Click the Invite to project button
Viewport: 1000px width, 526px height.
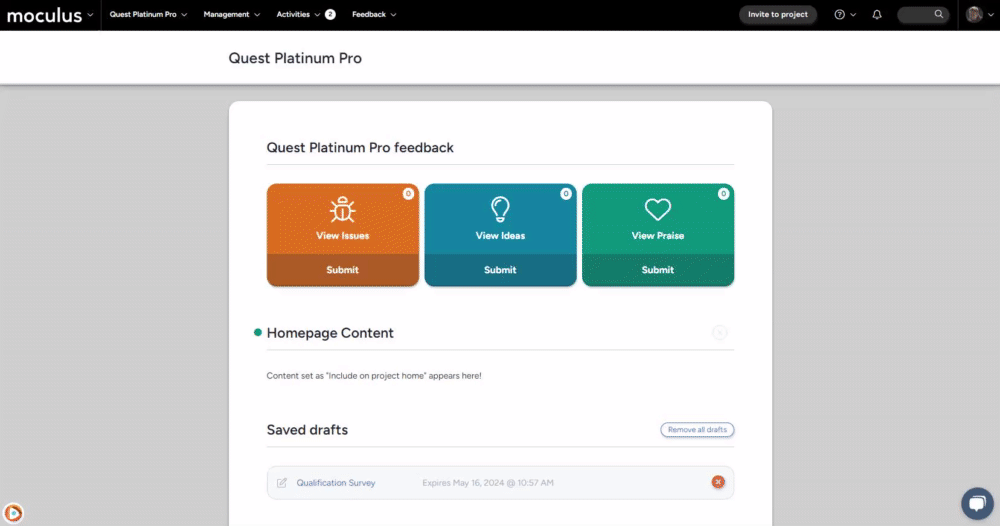coord(778,15)
